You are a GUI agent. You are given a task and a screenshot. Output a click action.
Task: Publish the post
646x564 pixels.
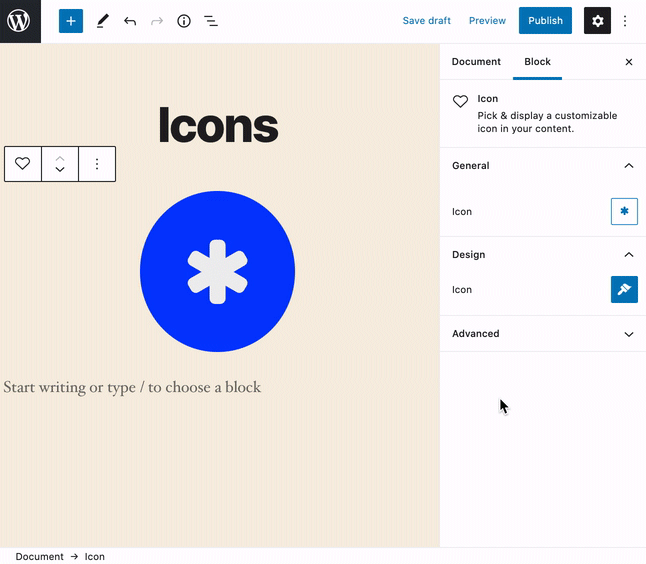coord(545,21)
